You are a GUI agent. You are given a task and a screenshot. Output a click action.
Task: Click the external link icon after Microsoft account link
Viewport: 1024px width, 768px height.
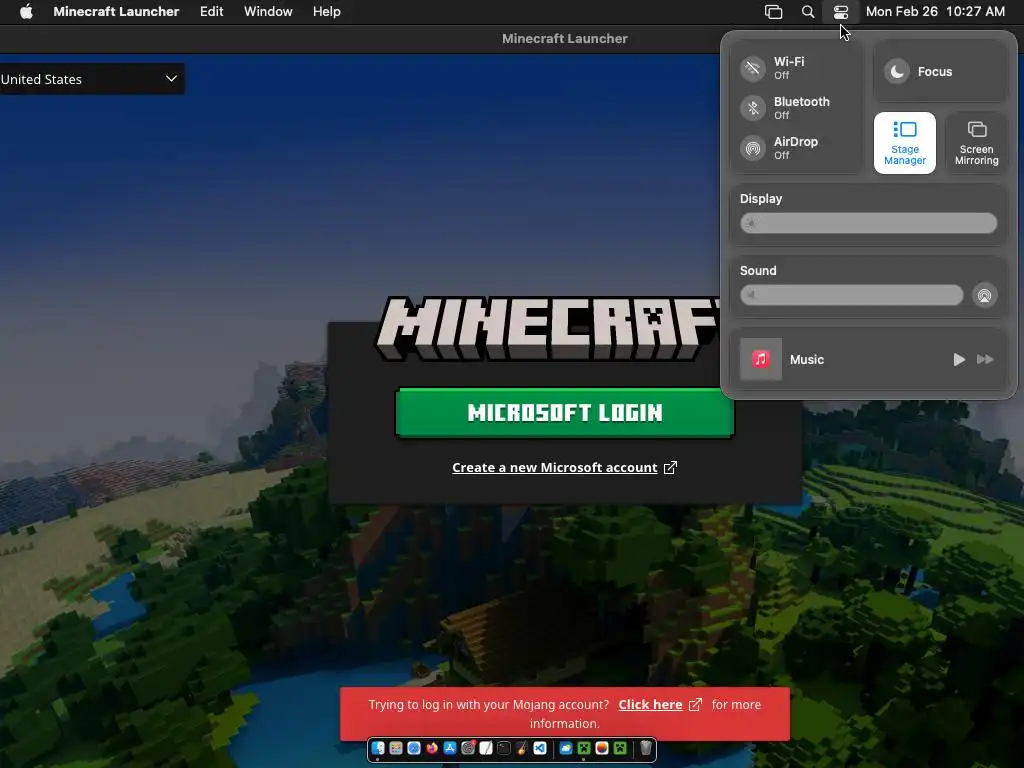(x=670, y=468)
